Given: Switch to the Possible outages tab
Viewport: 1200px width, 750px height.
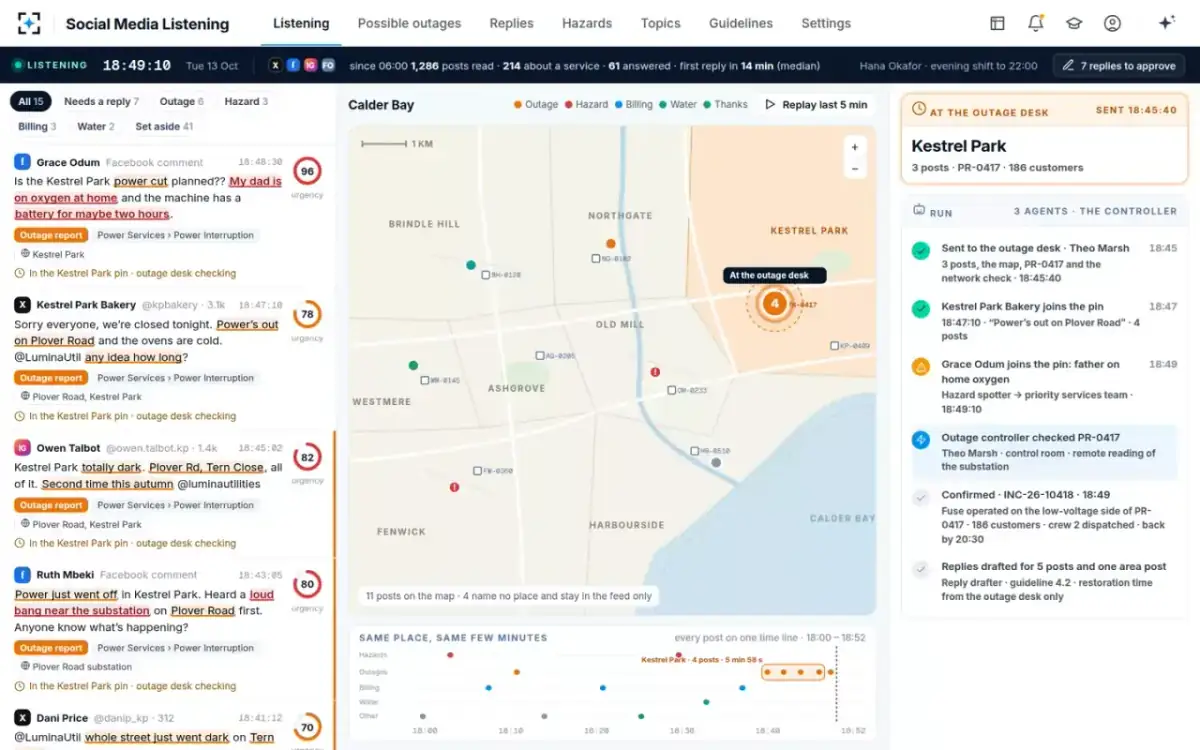Looking at the screenshot, I should click(409, 23).
